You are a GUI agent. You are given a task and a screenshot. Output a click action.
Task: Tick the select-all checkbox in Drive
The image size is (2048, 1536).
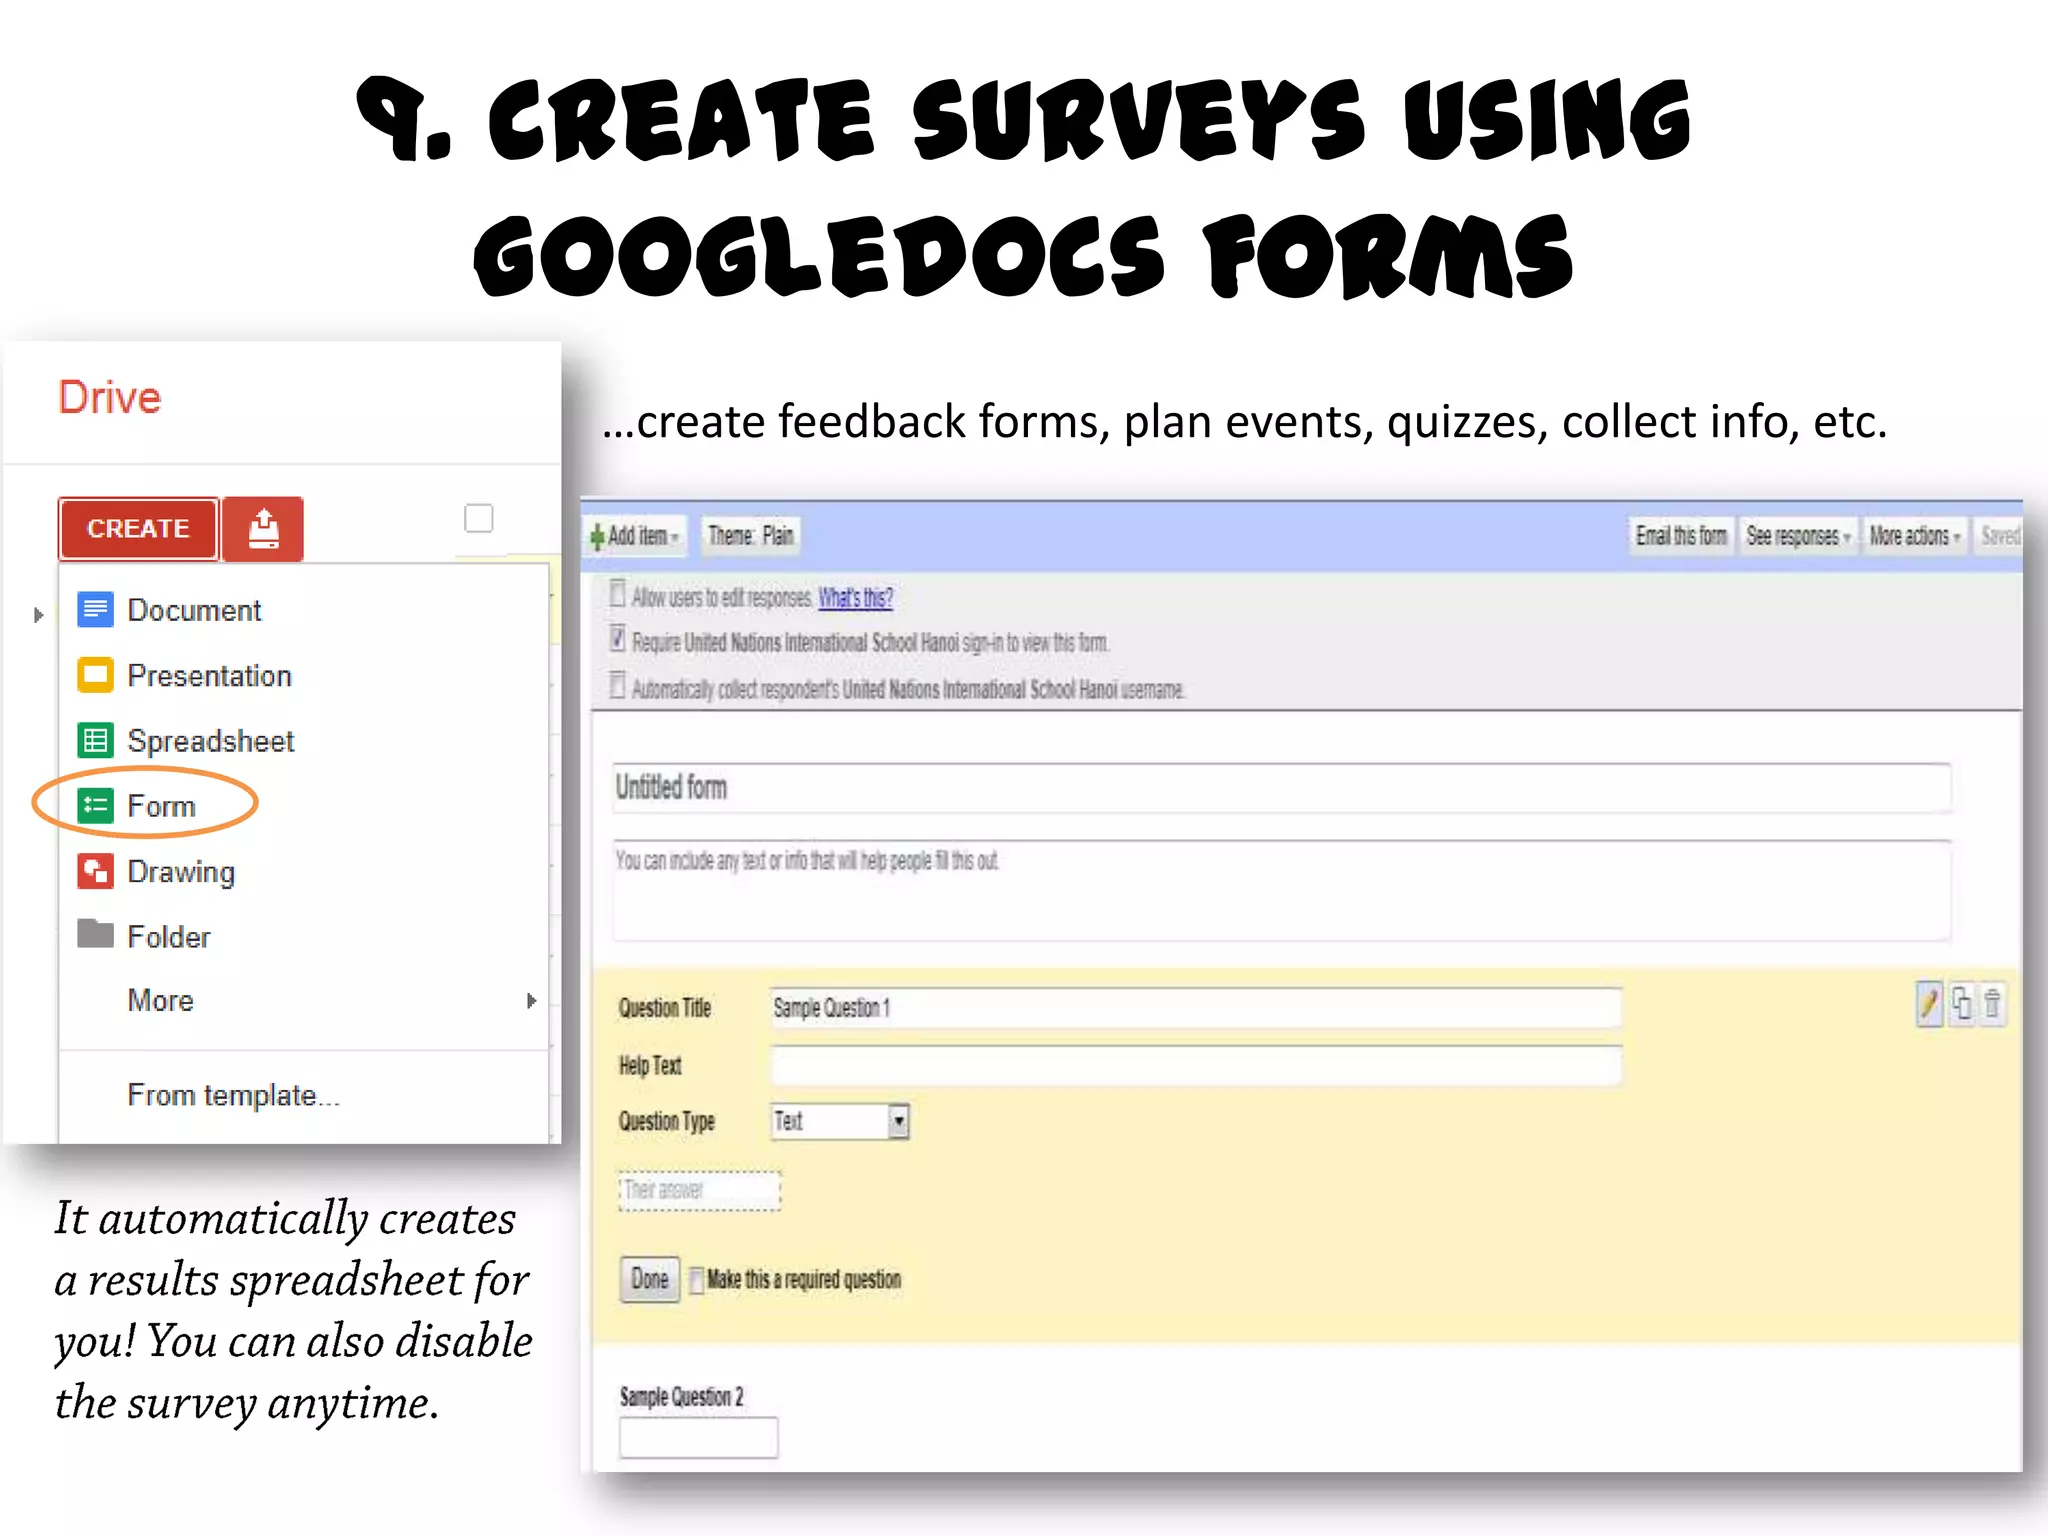[x=479, y=518]
